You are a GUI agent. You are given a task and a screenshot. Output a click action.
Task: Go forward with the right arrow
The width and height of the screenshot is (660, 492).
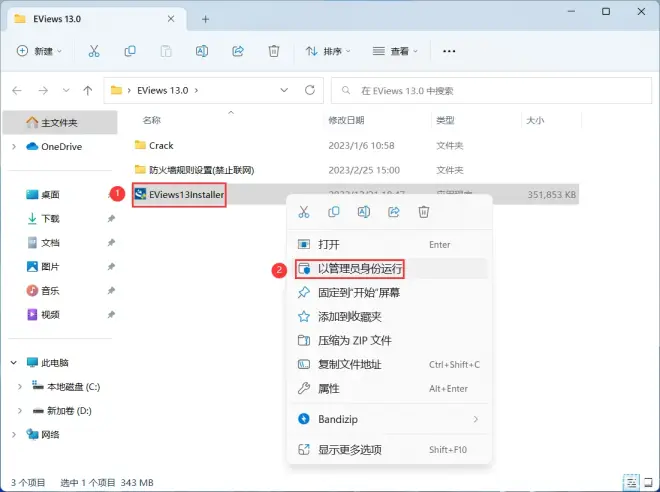43,90
